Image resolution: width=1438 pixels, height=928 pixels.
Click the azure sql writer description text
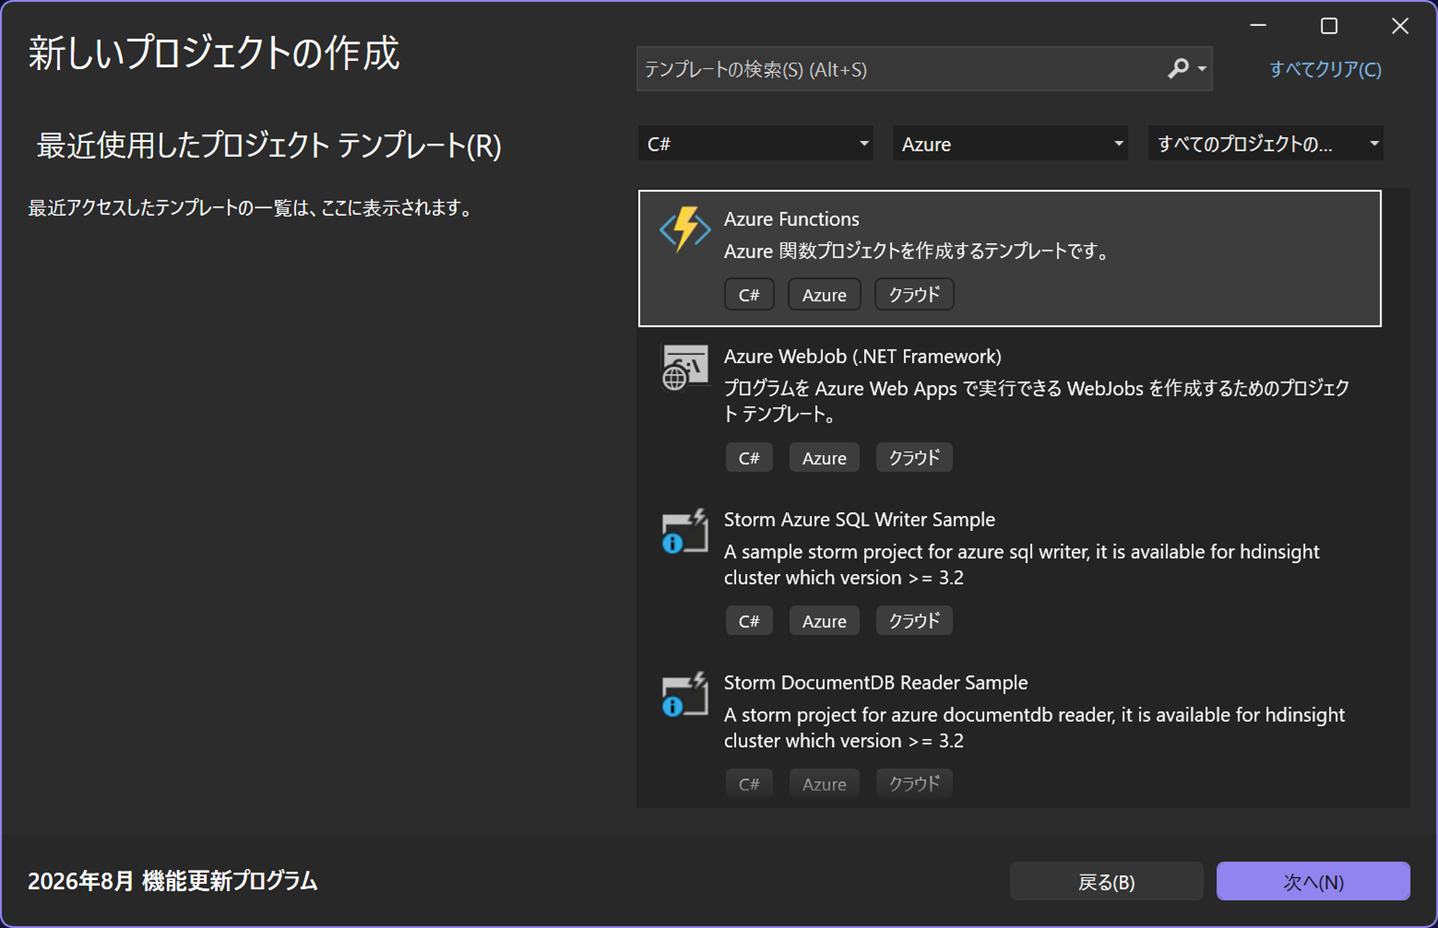pos(1022,564)
